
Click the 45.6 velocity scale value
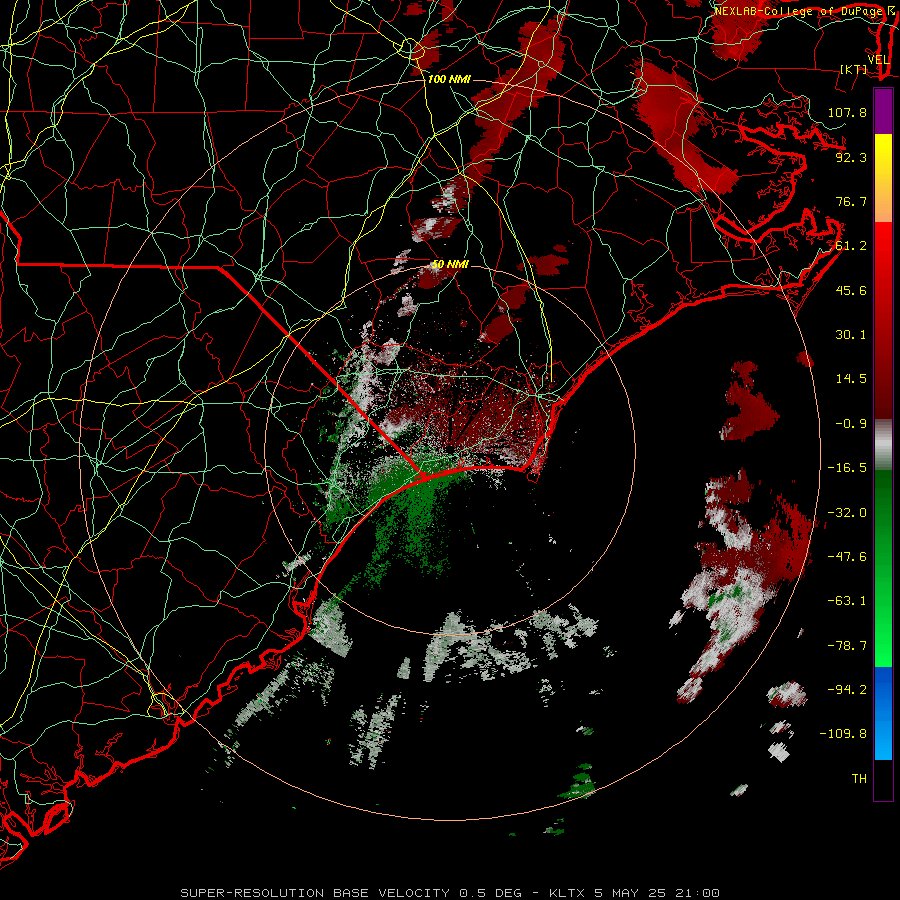(x=851, y=290)
